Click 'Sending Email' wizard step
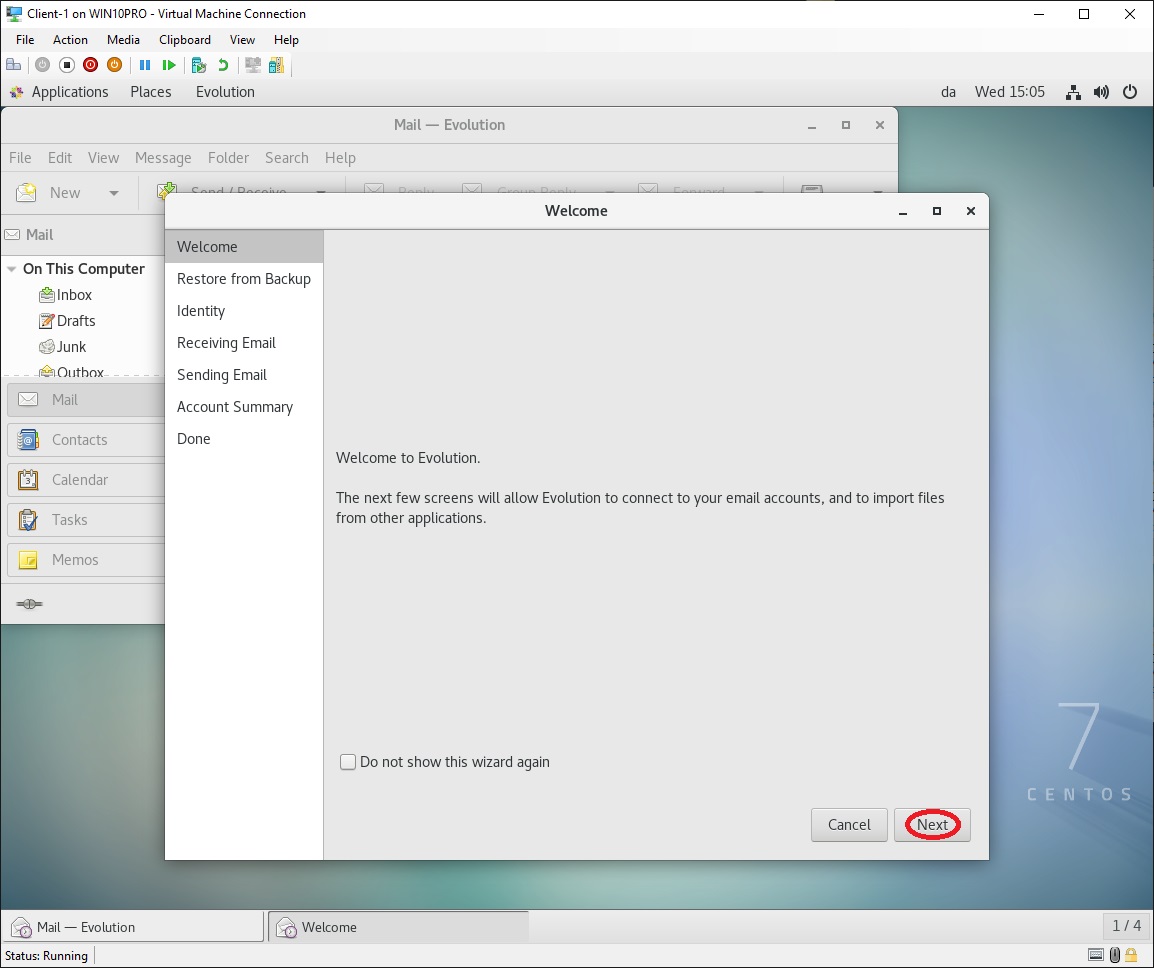The height and width of the screenshot is (968, 1154). pos(244,375)
